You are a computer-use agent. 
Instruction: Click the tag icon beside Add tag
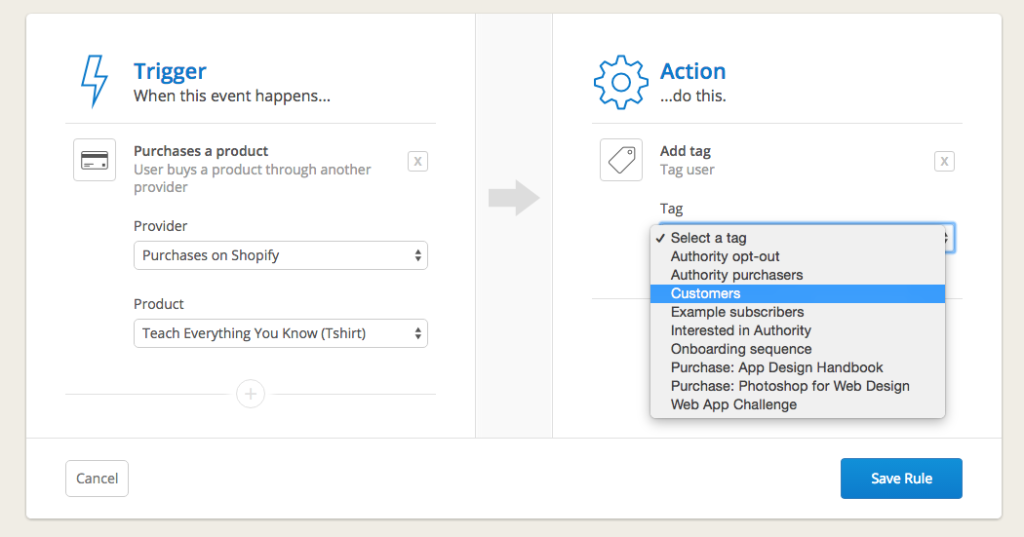621,160
